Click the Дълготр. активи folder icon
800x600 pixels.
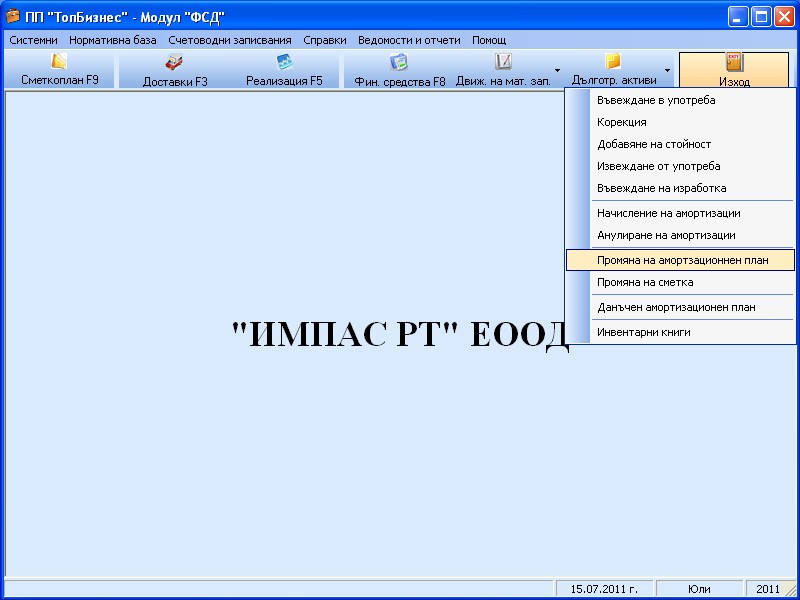point(613,62)
